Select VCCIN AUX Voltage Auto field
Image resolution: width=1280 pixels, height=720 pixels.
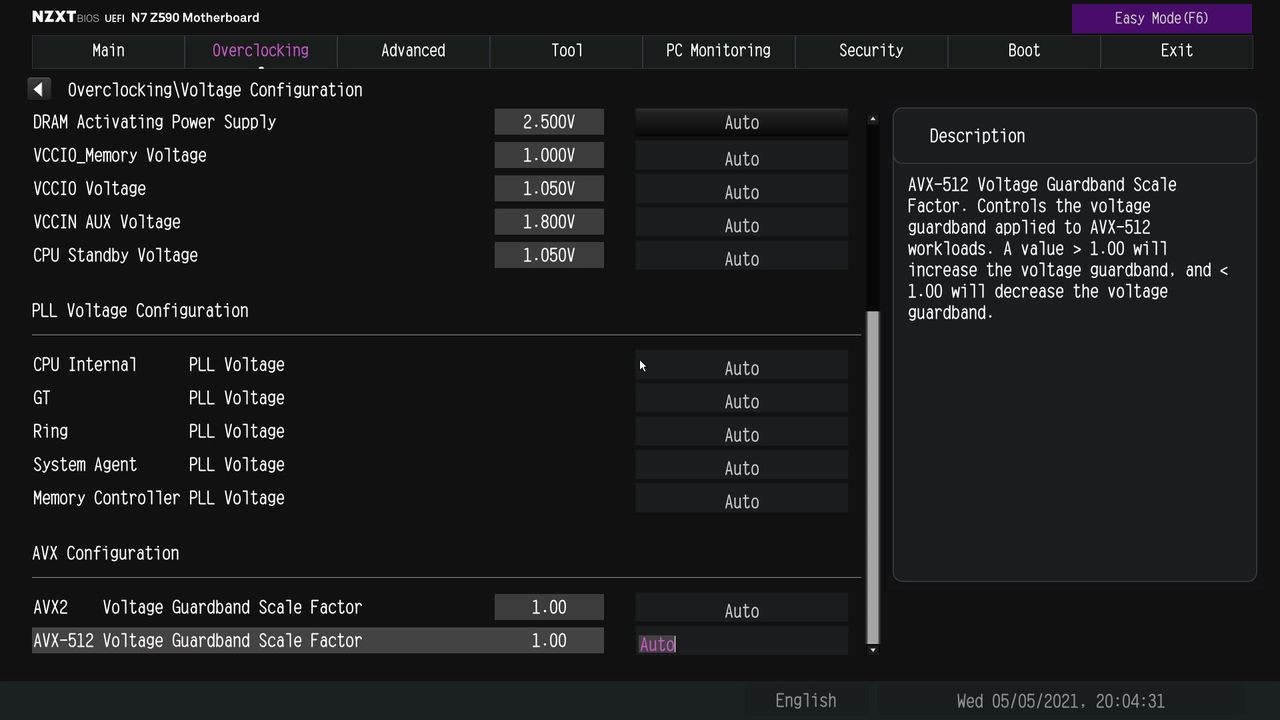click(x=742, y=224)
